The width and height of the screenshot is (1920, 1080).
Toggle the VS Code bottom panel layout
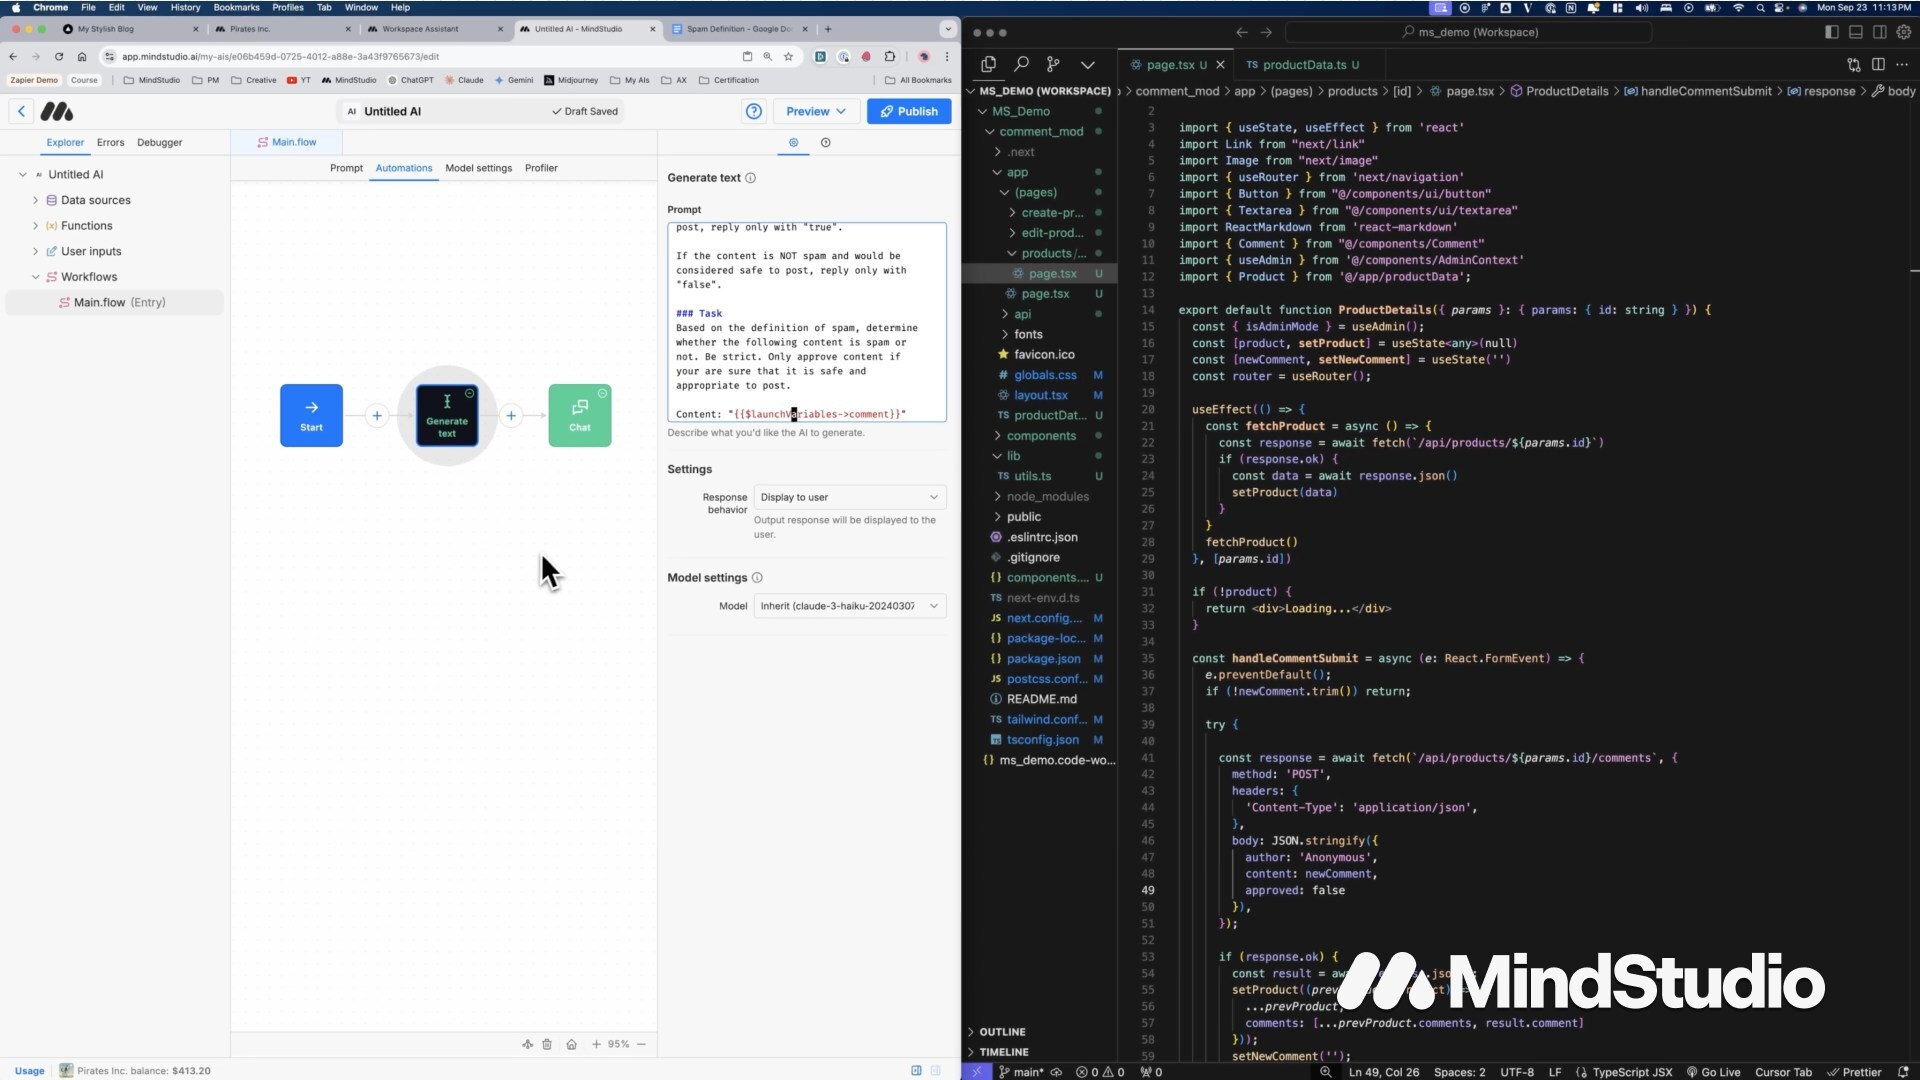pyautogui.click(x=1855, y=32)
